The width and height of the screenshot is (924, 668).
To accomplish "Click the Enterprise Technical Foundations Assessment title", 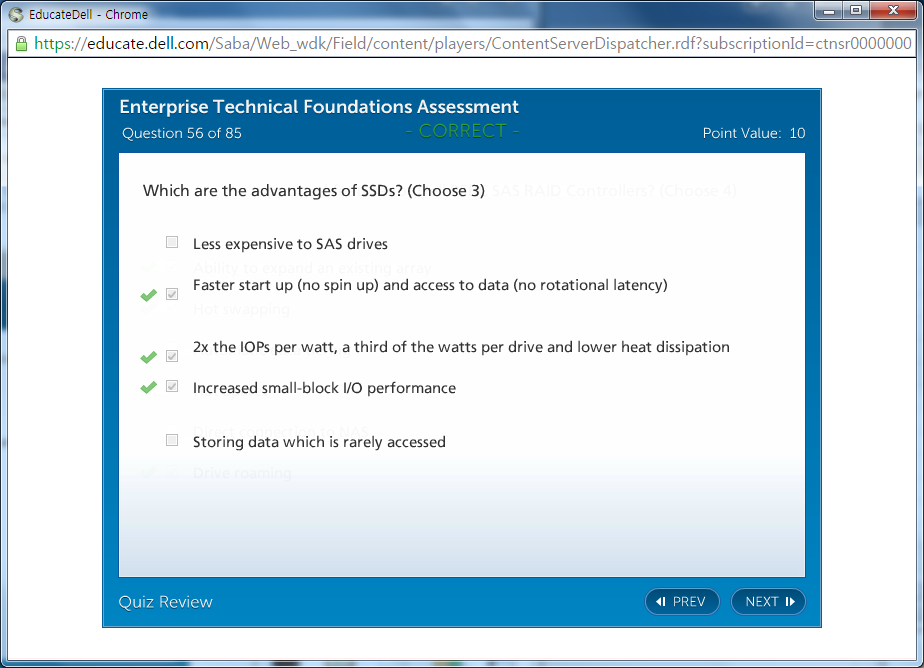I will tap(319, 107).
